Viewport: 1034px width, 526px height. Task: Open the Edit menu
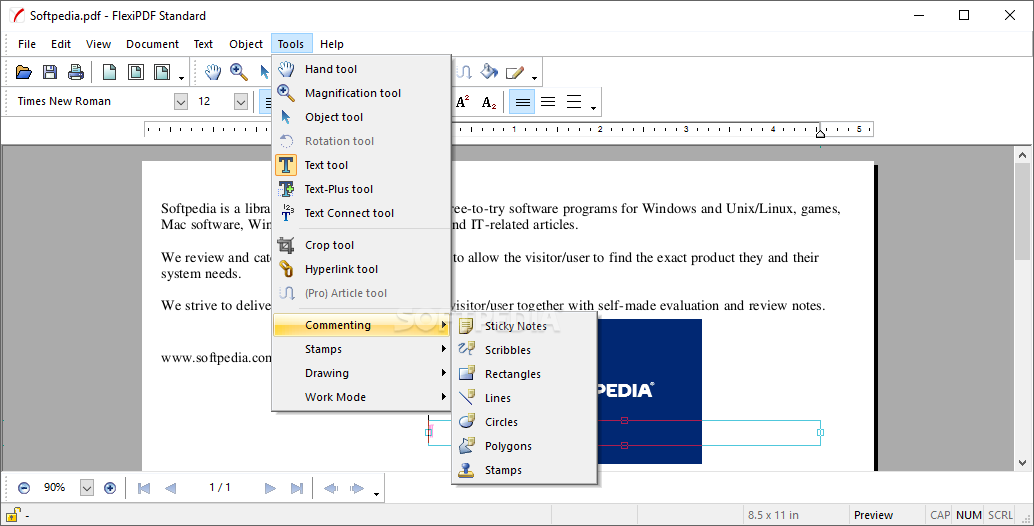(x=61, y=44)
